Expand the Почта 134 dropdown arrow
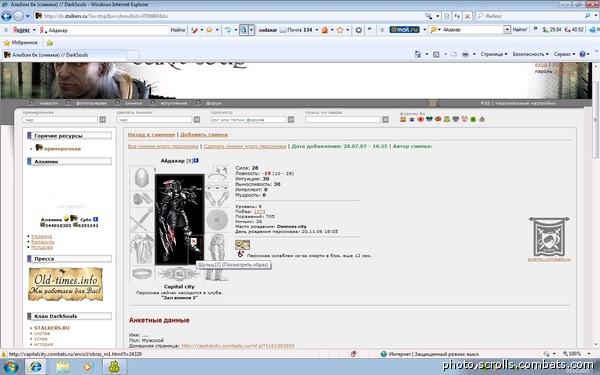This screenshot has width=600, height=375. [316, 30]
